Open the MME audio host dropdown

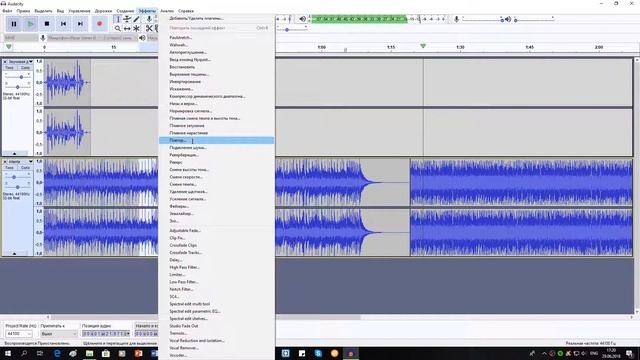21,38
